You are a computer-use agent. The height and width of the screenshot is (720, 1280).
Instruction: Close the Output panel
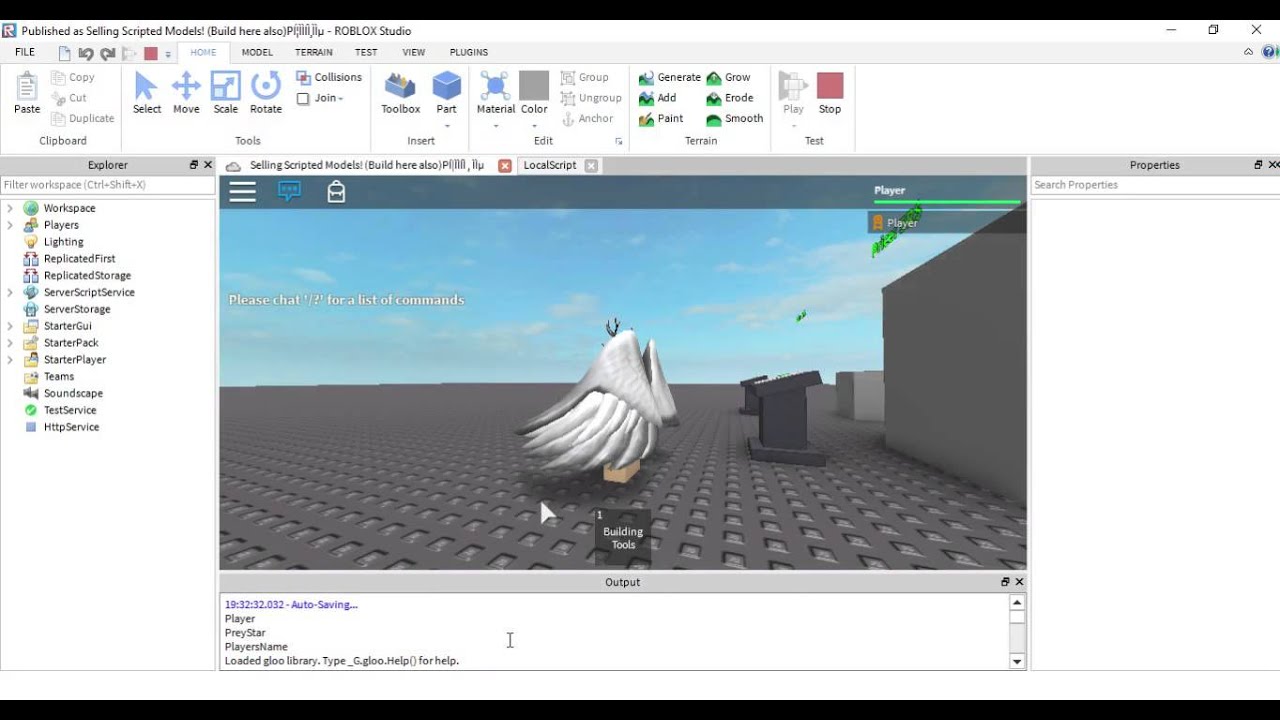point(1019,582)
